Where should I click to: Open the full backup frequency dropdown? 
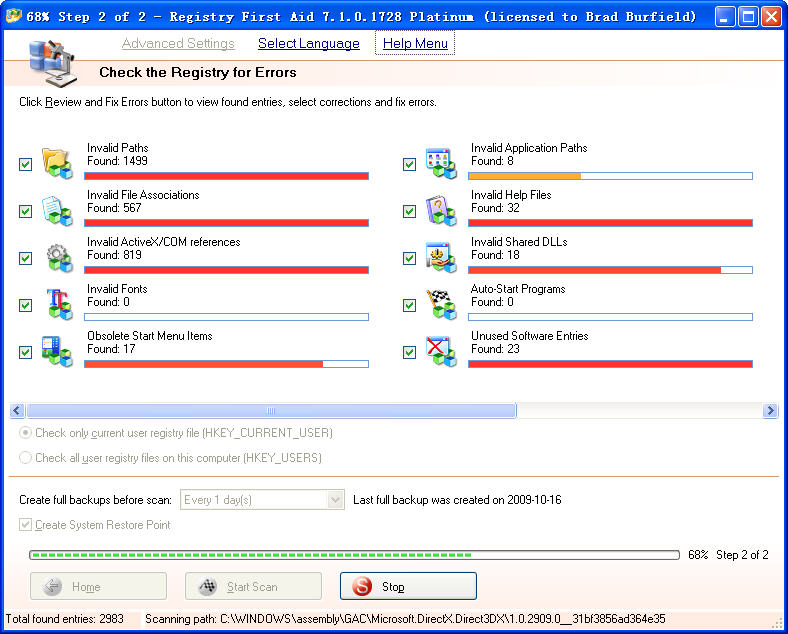click(335, 500)
